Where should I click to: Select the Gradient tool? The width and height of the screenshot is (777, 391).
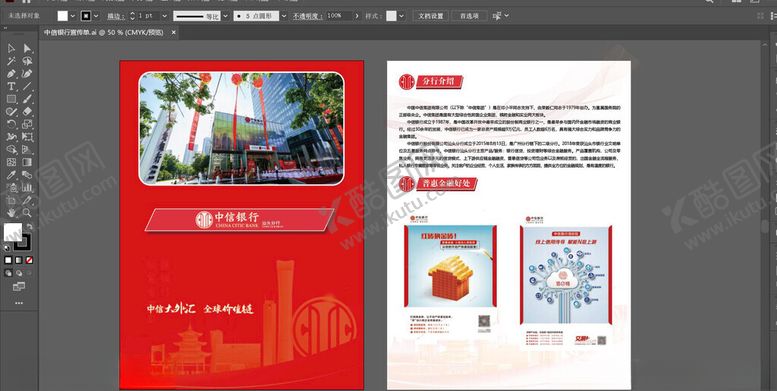click(x=27, y=162)
